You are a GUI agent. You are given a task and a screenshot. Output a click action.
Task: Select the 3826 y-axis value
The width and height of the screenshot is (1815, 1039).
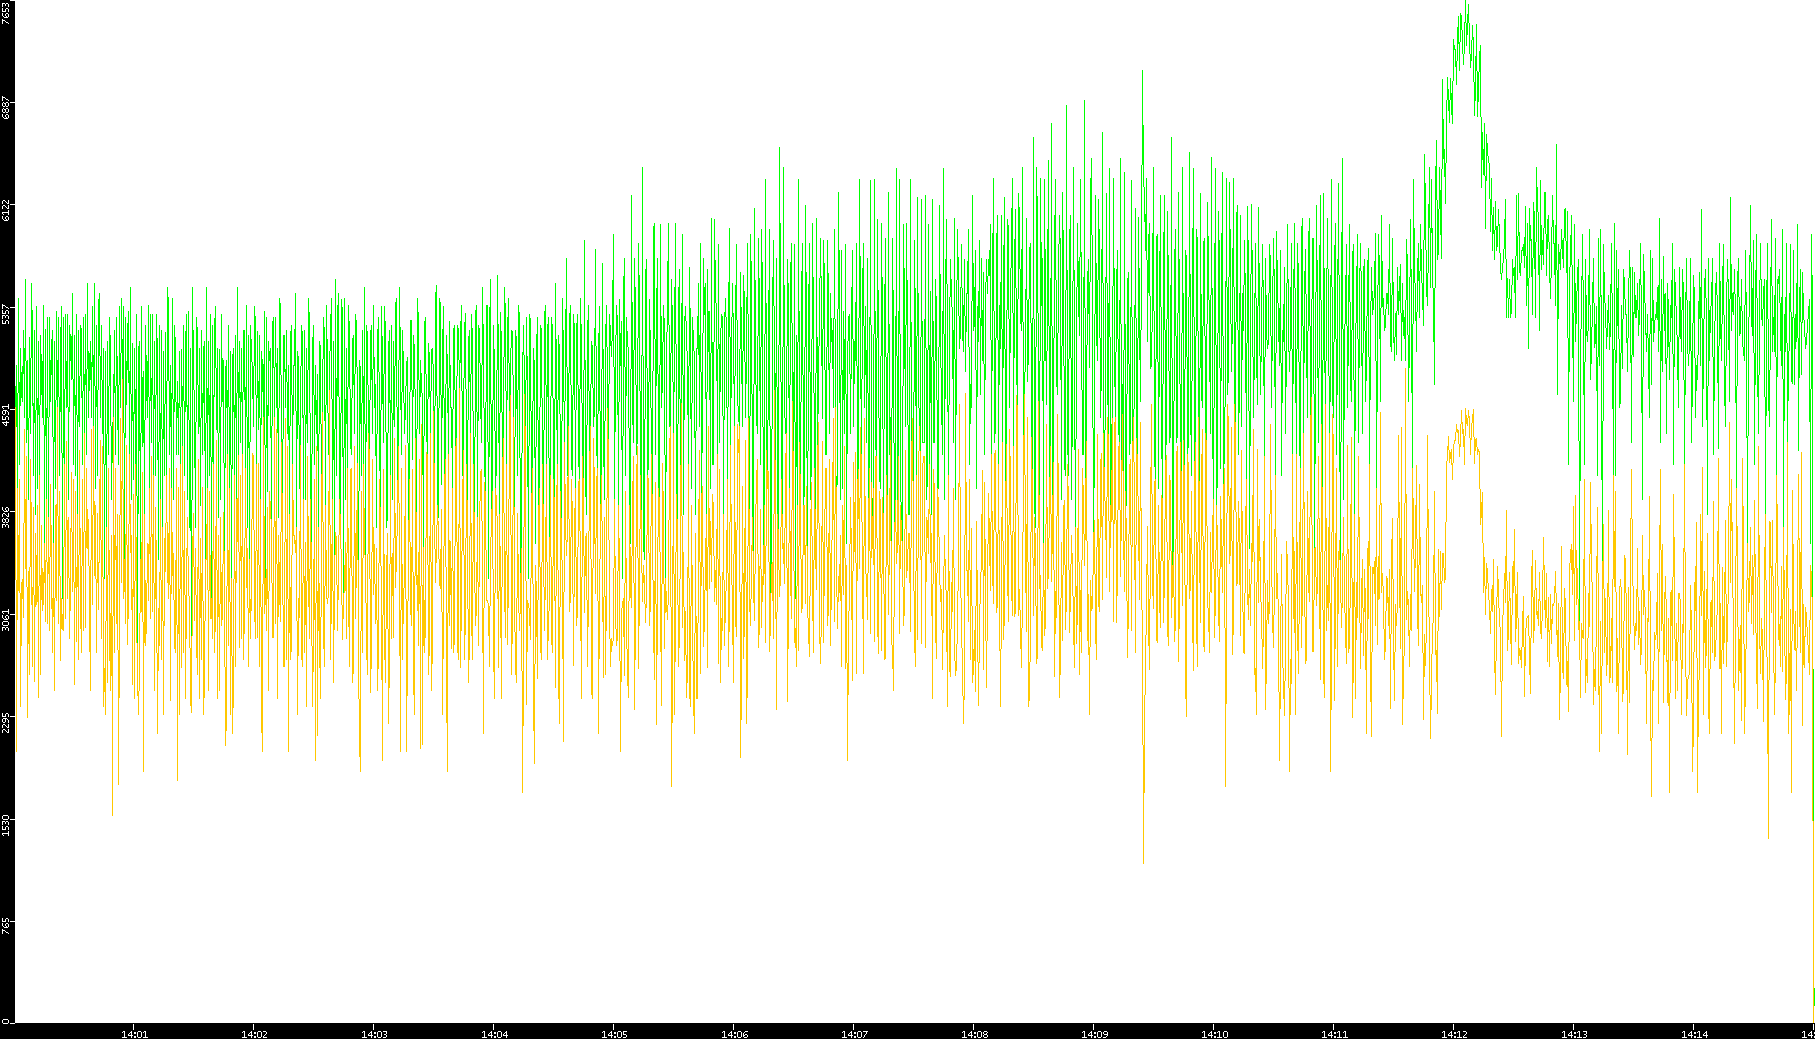click(x=6, y=517)
